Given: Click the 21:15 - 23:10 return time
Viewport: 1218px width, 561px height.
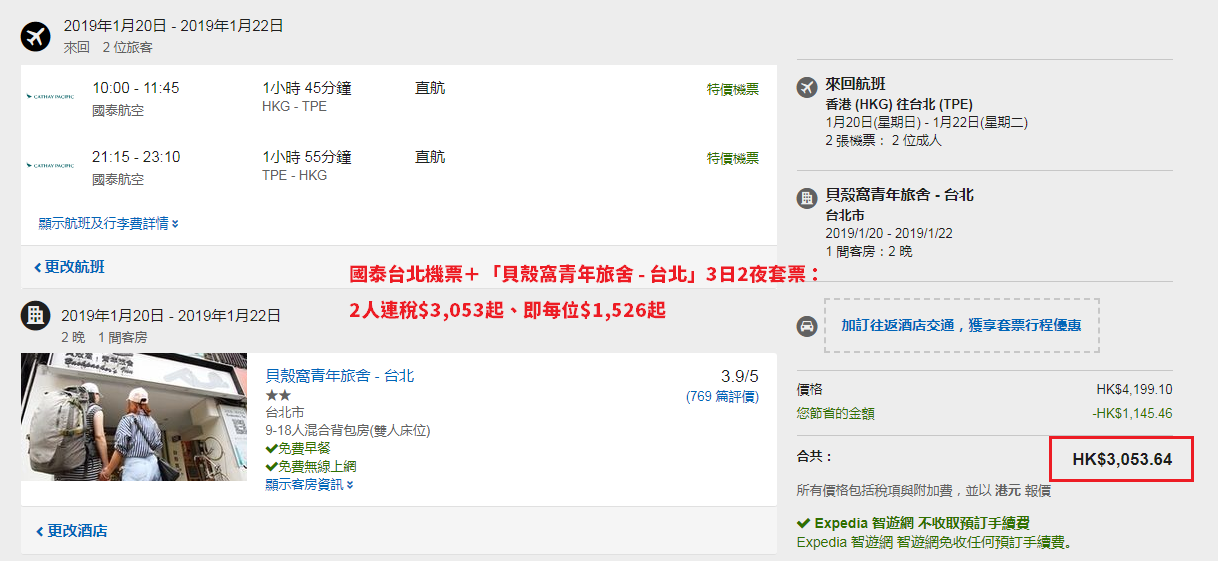Looking at the screenshot, I should coord(136,157).
